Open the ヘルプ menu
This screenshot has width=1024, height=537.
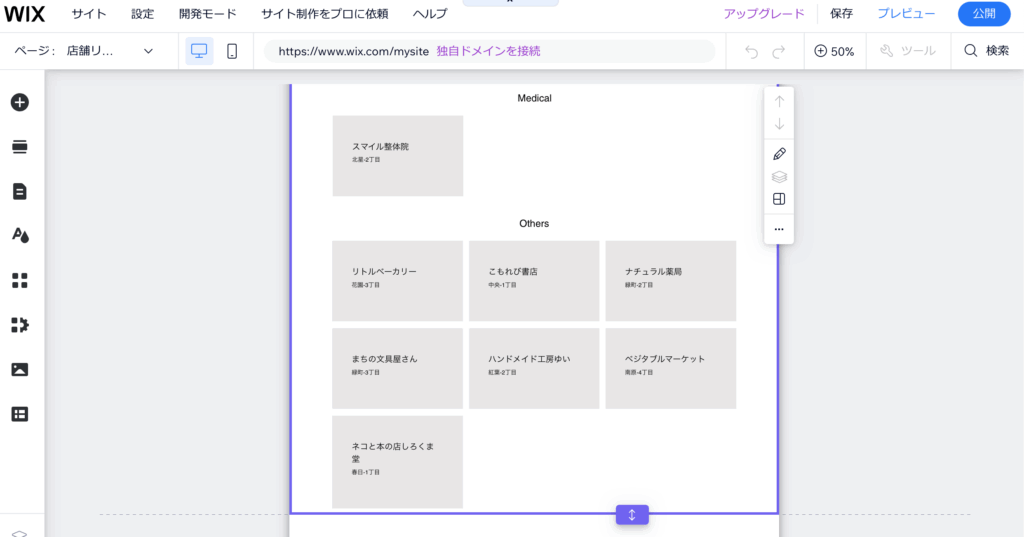[x=430, y=14]
